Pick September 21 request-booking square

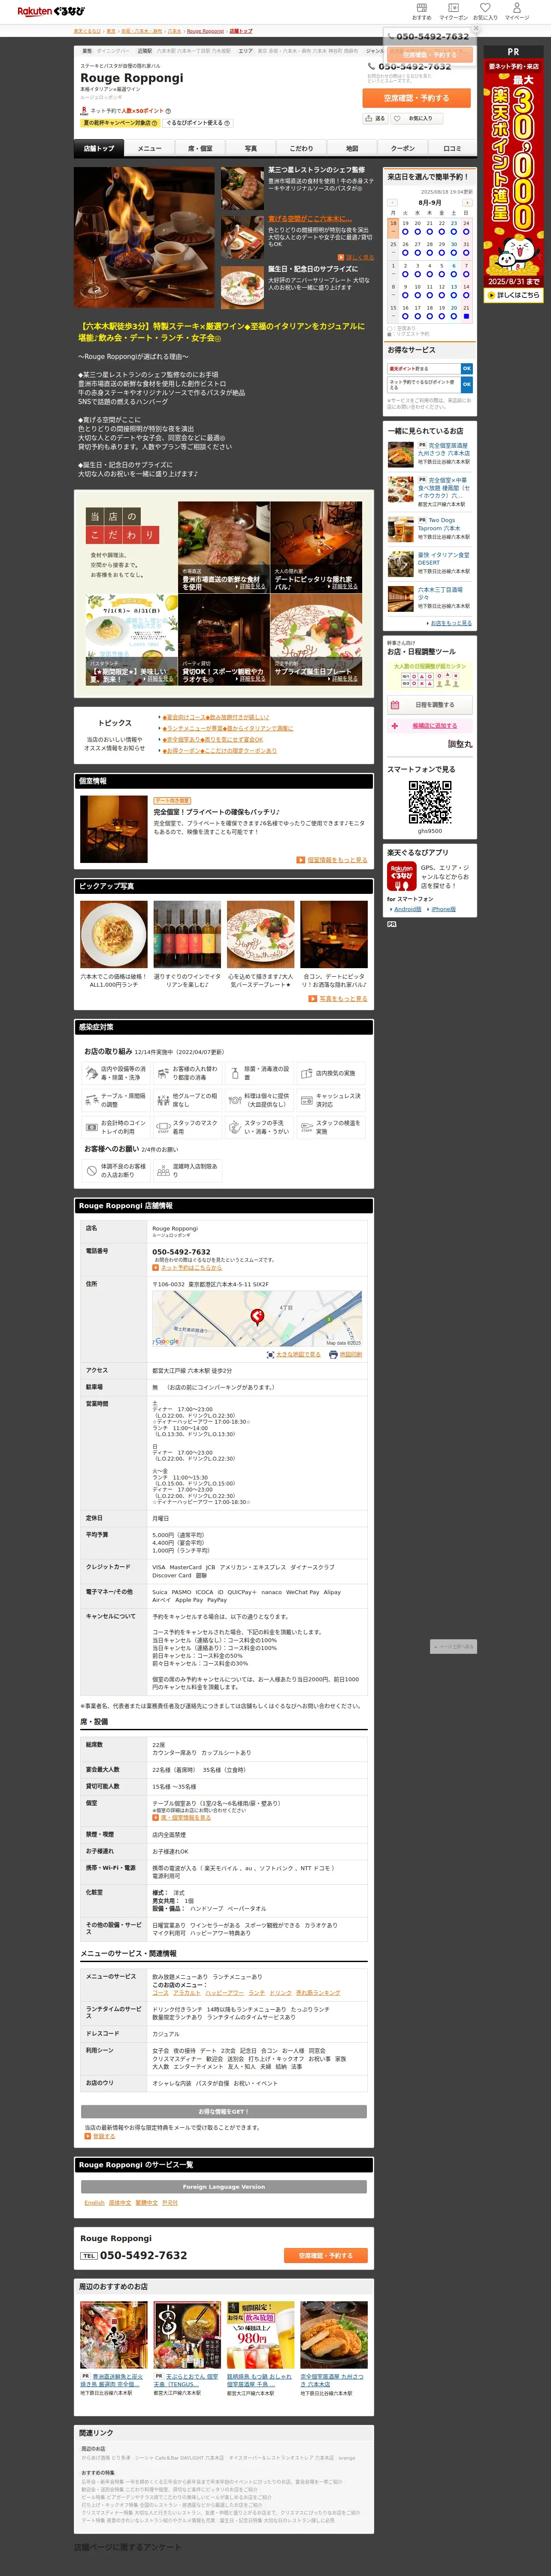pyautogui.click(x=466, y=316)
